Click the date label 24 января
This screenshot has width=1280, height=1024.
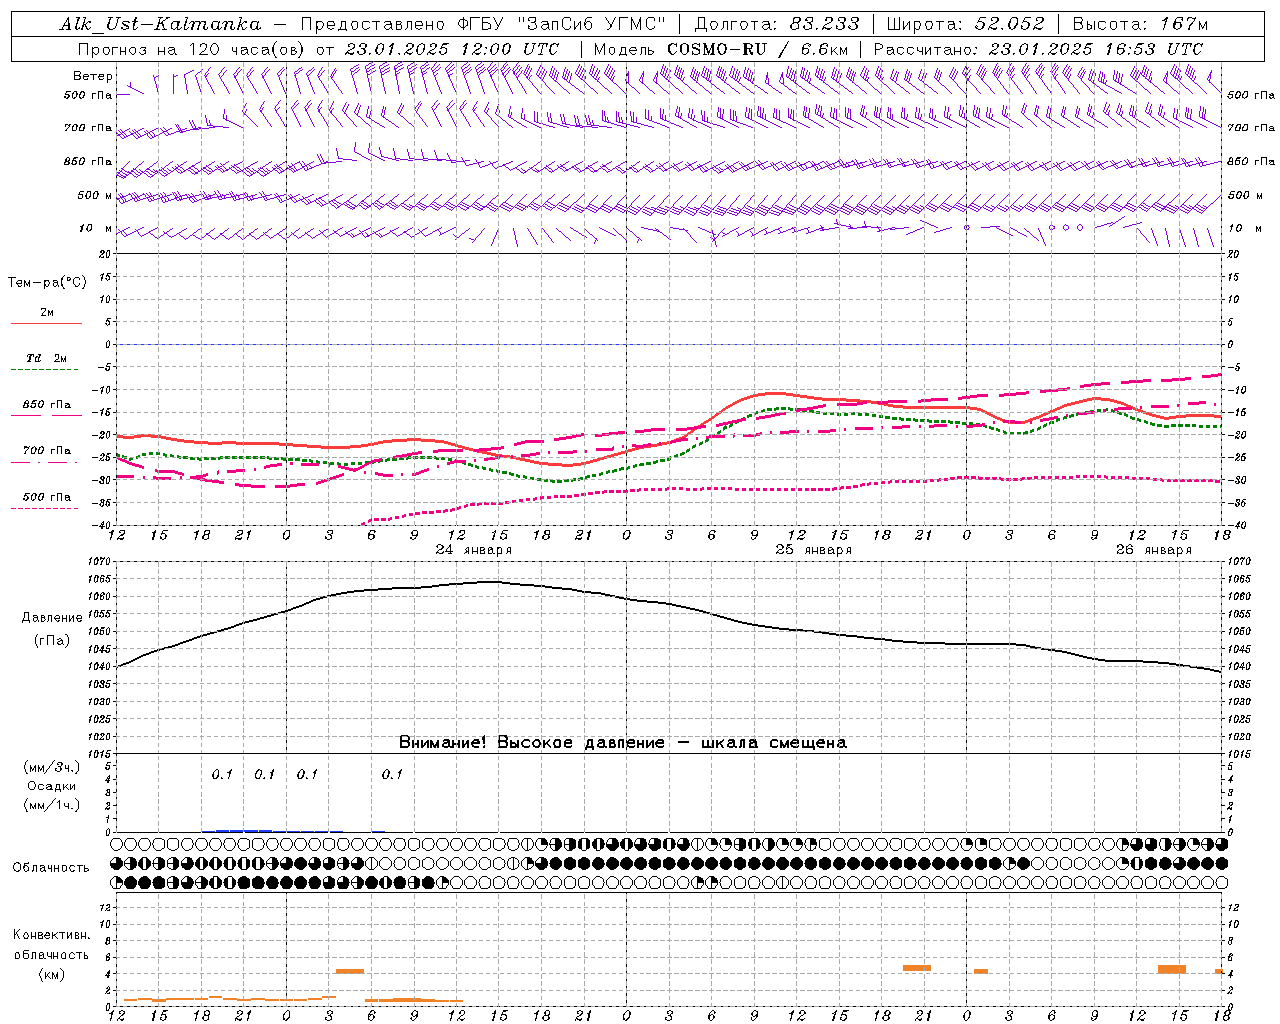coord(474,550)
